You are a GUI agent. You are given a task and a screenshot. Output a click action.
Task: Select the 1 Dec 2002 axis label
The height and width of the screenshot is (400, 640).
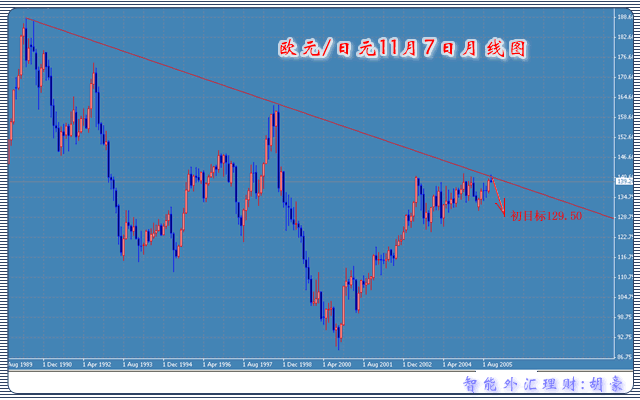tap(417, 362)
